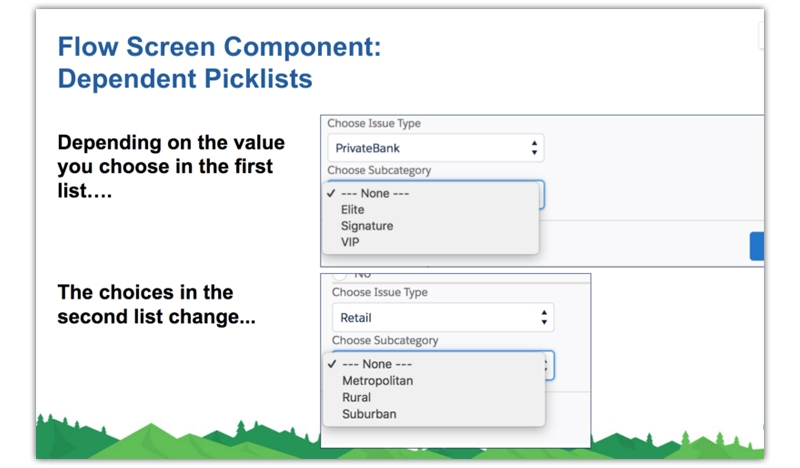Select the partially hidden No radio button
This screenshot has width=800, height=468.
(340, 274)
